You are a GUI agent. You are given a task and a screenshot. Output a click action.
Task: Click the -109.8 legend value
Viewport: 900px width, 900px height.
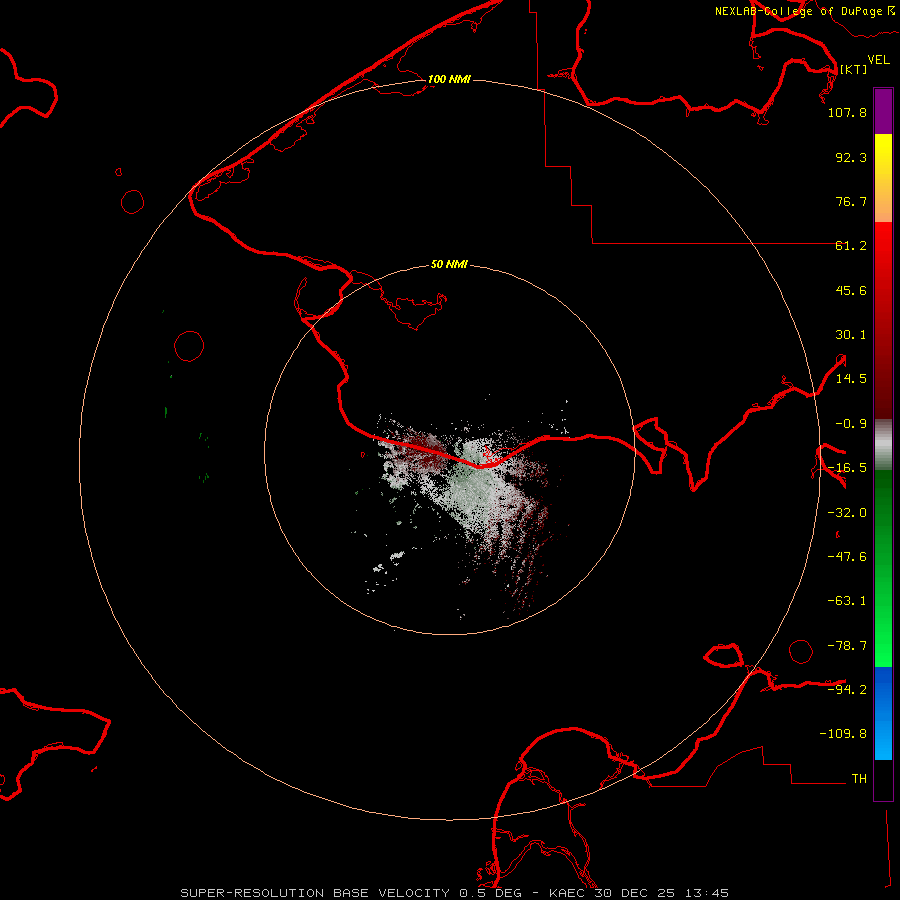pos(843,734)
